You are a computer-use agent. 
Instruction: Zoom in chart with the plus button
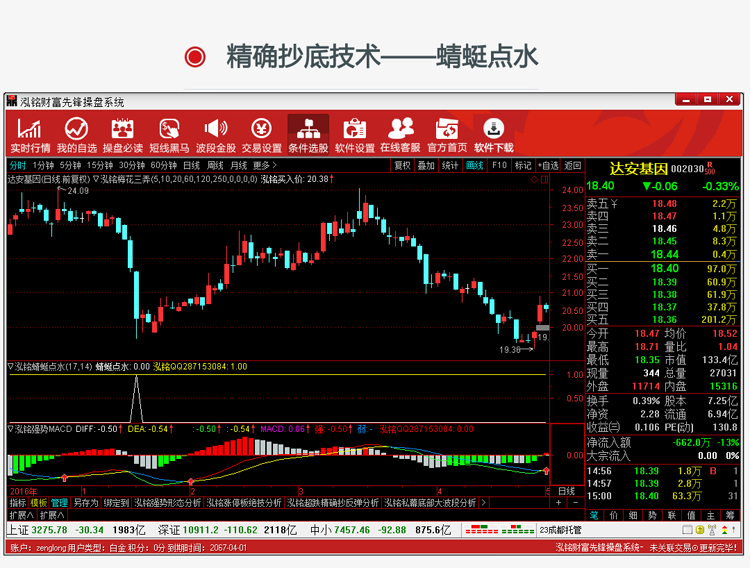559,502
